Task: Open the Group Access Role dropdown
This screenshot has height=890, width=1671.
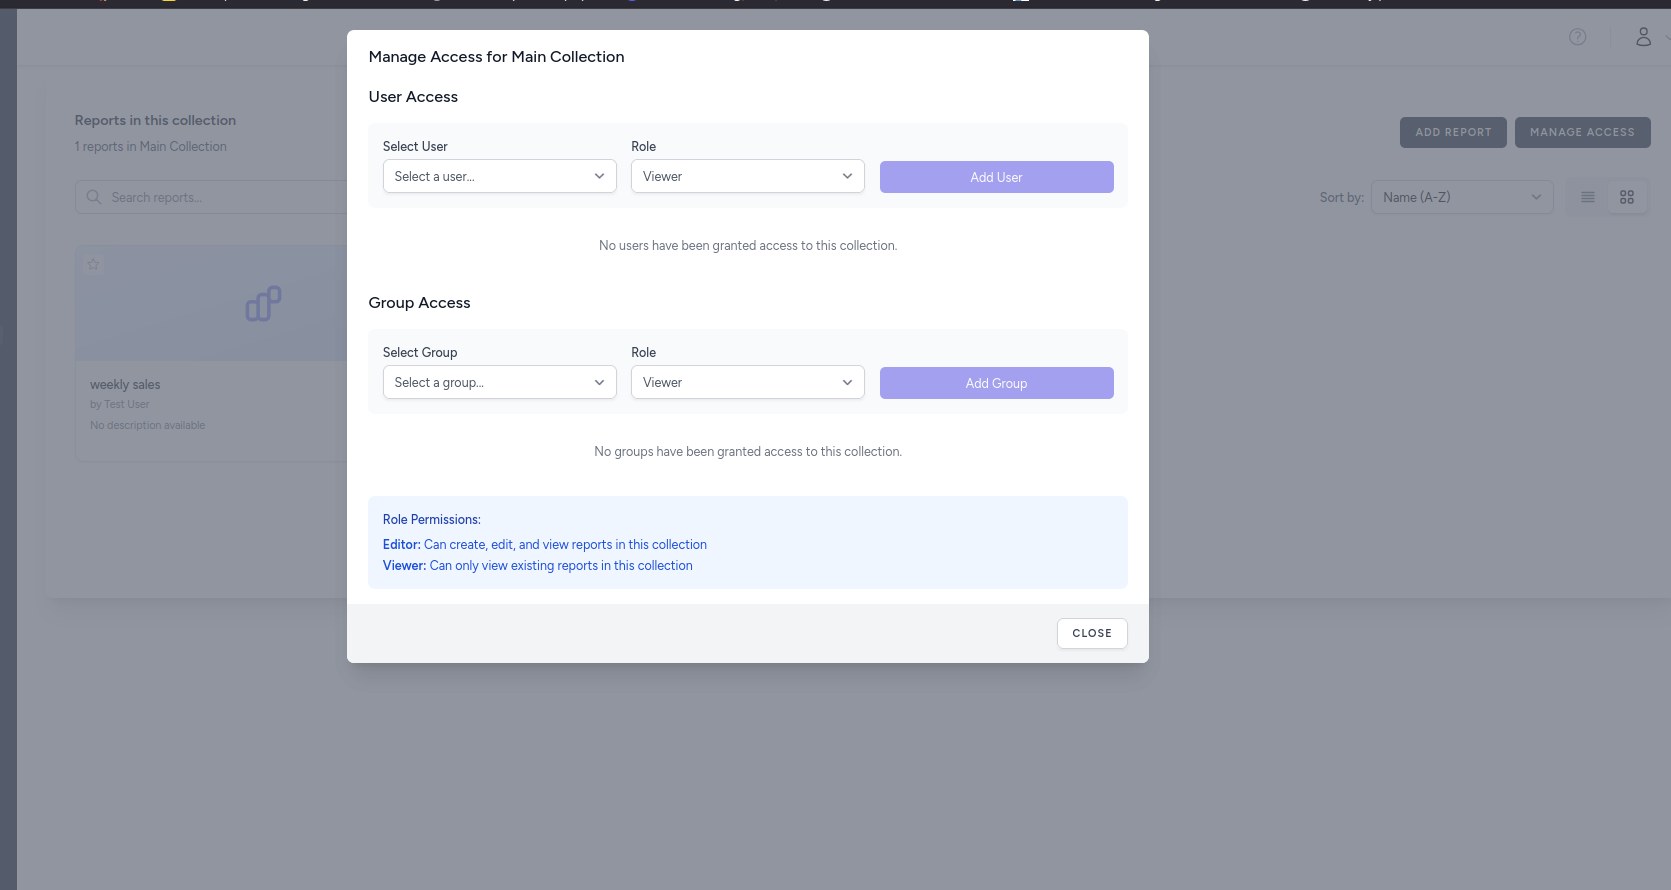Action: pyautogui.click(x=747, y=383)
